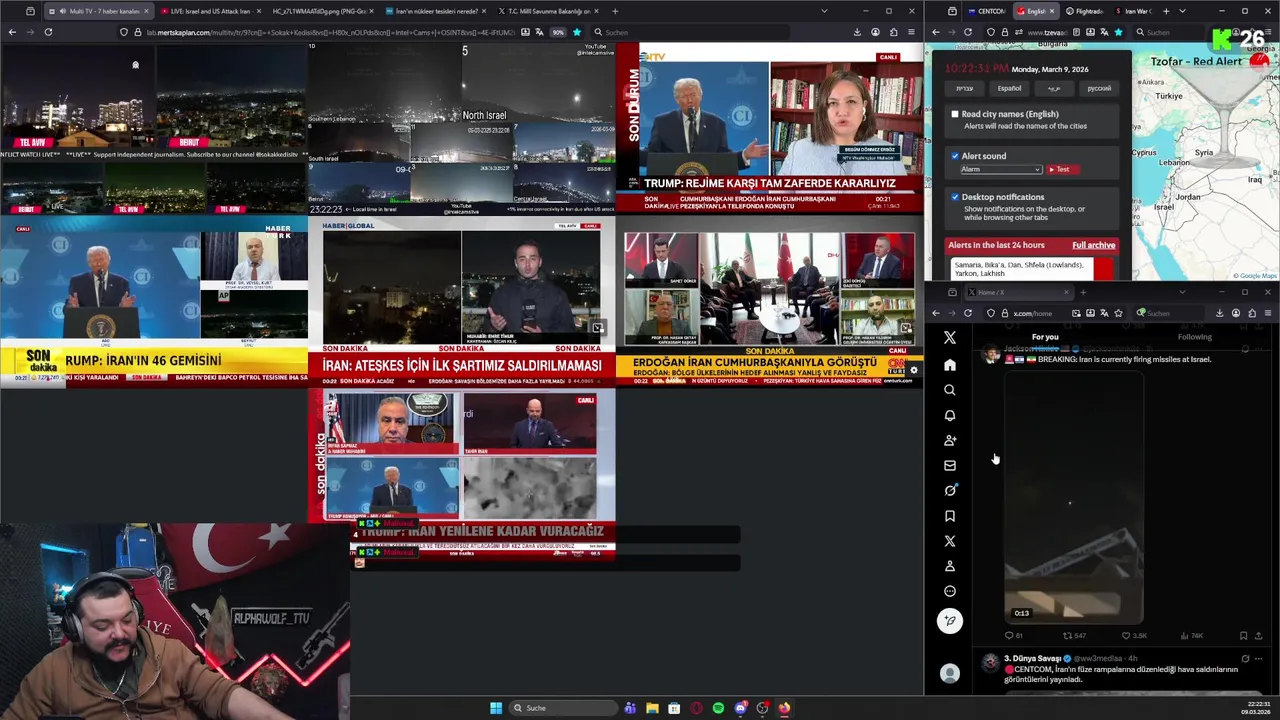Click the X logo above the sidebar
The width and height of the screenshot is (1280, 720).
point(950,338)
